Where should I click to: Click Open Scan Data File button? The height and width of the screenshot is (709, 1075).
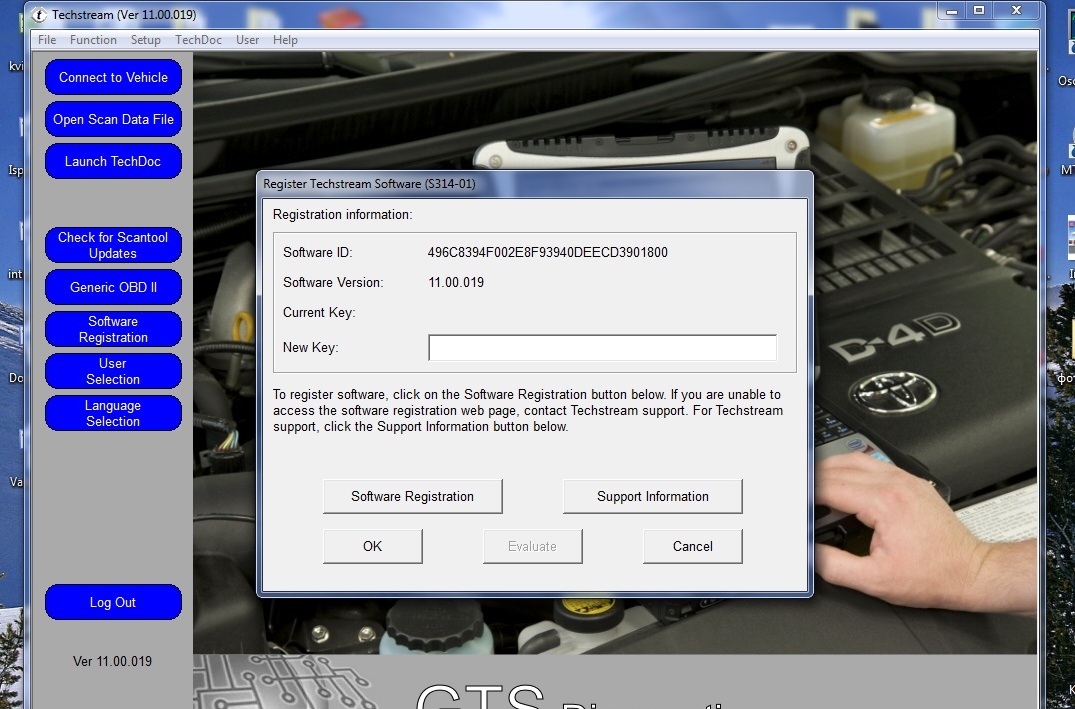[x=113, y=119]
